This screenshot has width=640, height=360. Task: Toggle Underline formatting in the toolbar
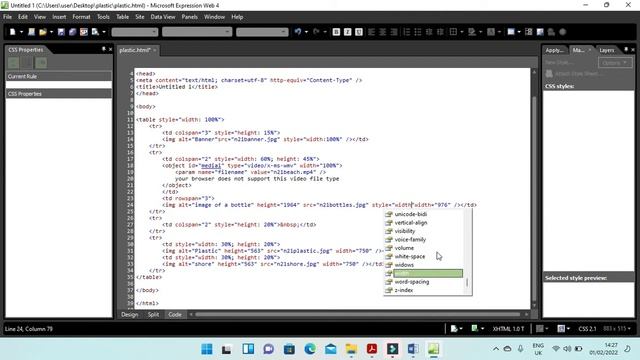point(359,32)
